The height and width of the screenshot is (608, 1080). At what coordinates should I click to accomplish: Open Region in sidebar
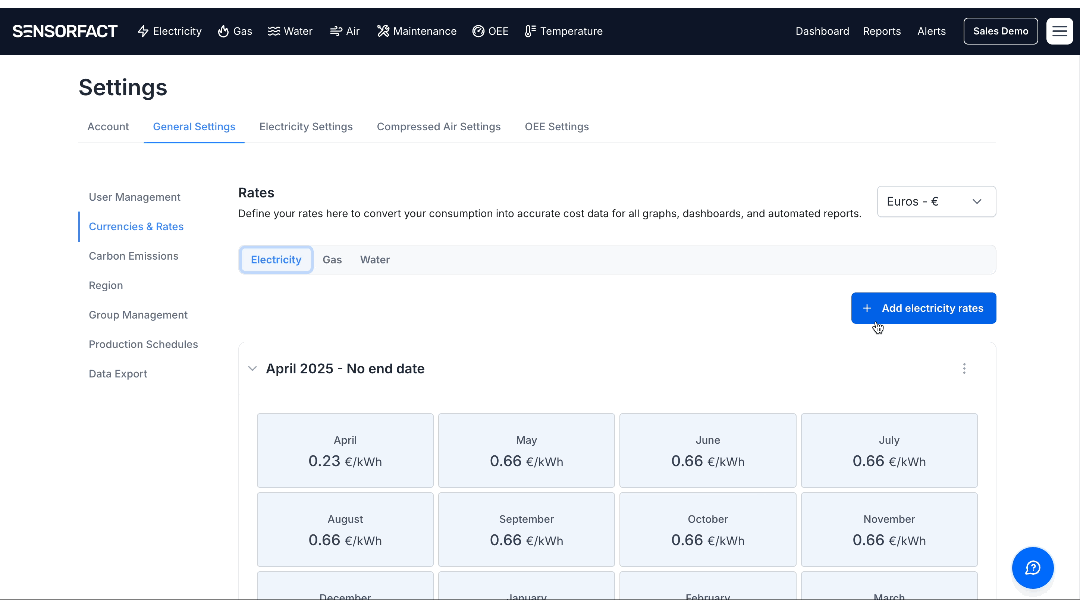tap(105, 285)
